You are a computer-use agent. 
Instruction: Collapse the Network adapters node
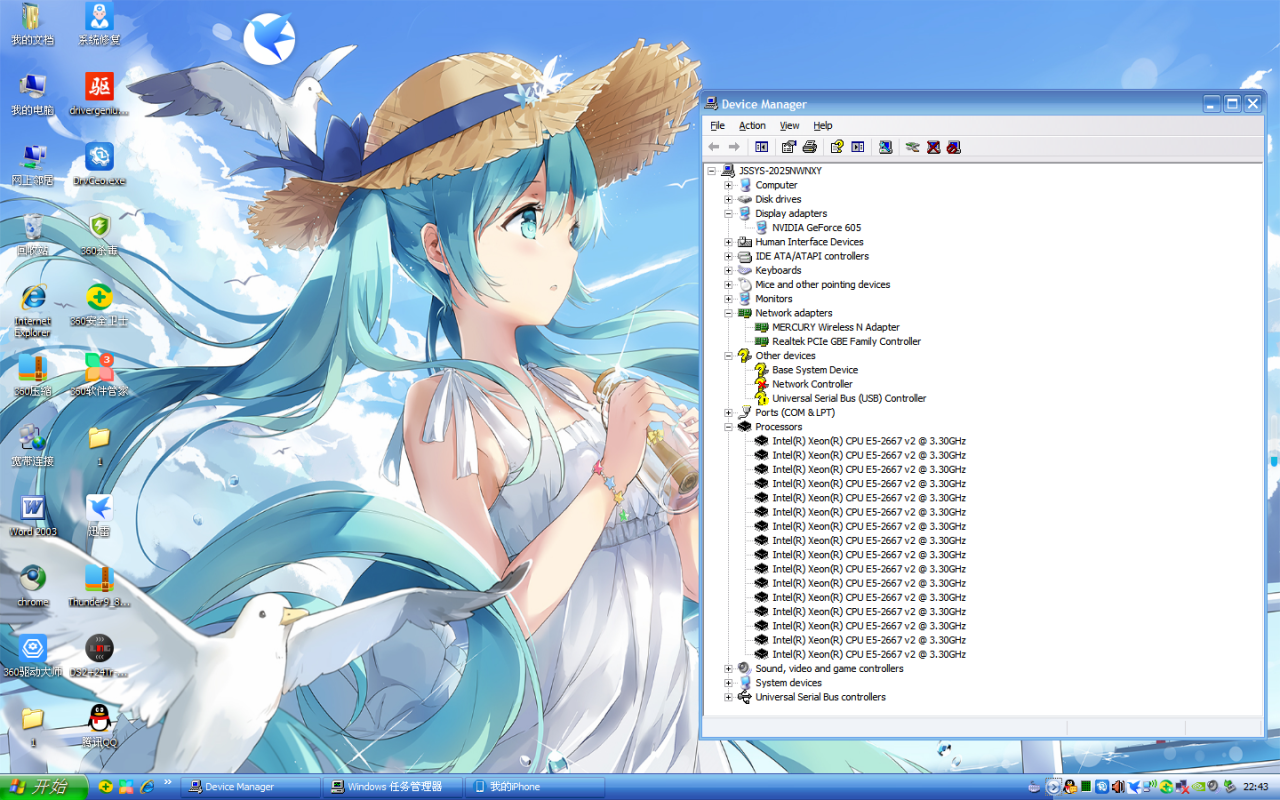(729, 313)
